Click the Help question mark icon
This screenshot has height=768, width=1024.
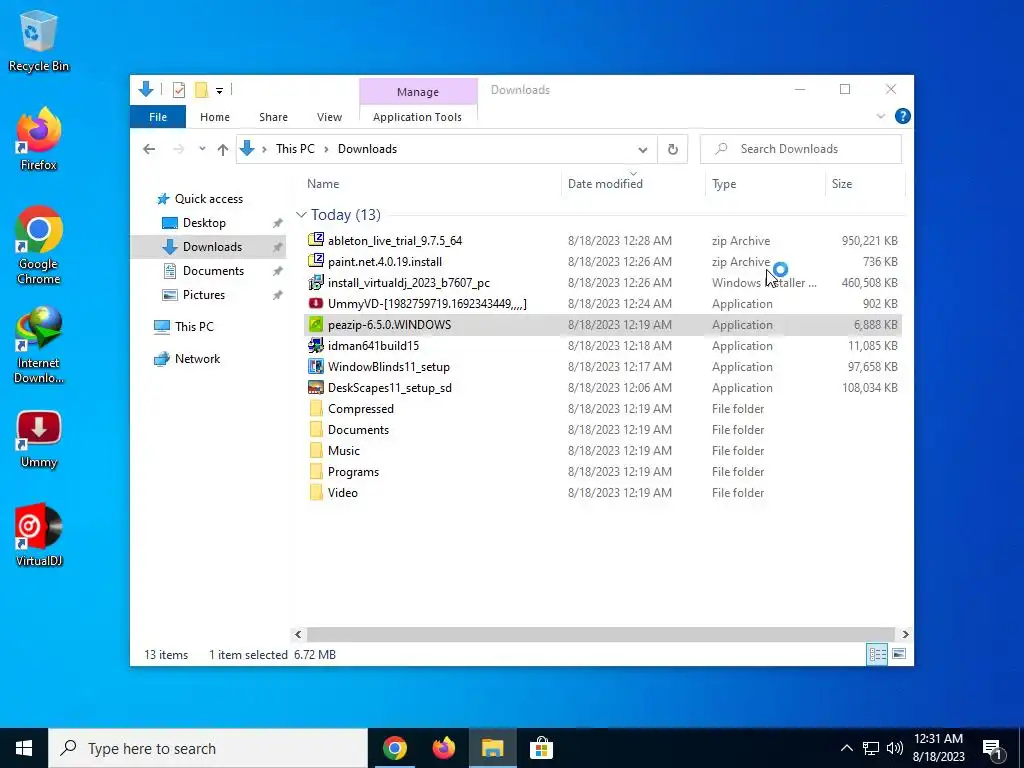903,116
